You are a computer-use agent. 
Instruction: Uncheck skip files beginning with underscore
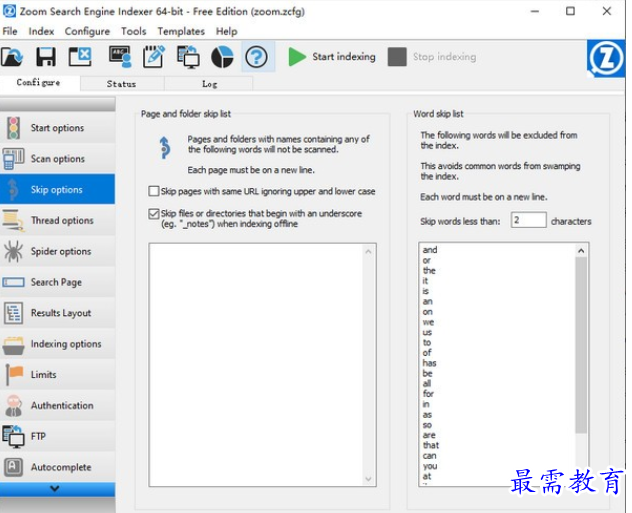pyautogui.click(x=154, y=214)
